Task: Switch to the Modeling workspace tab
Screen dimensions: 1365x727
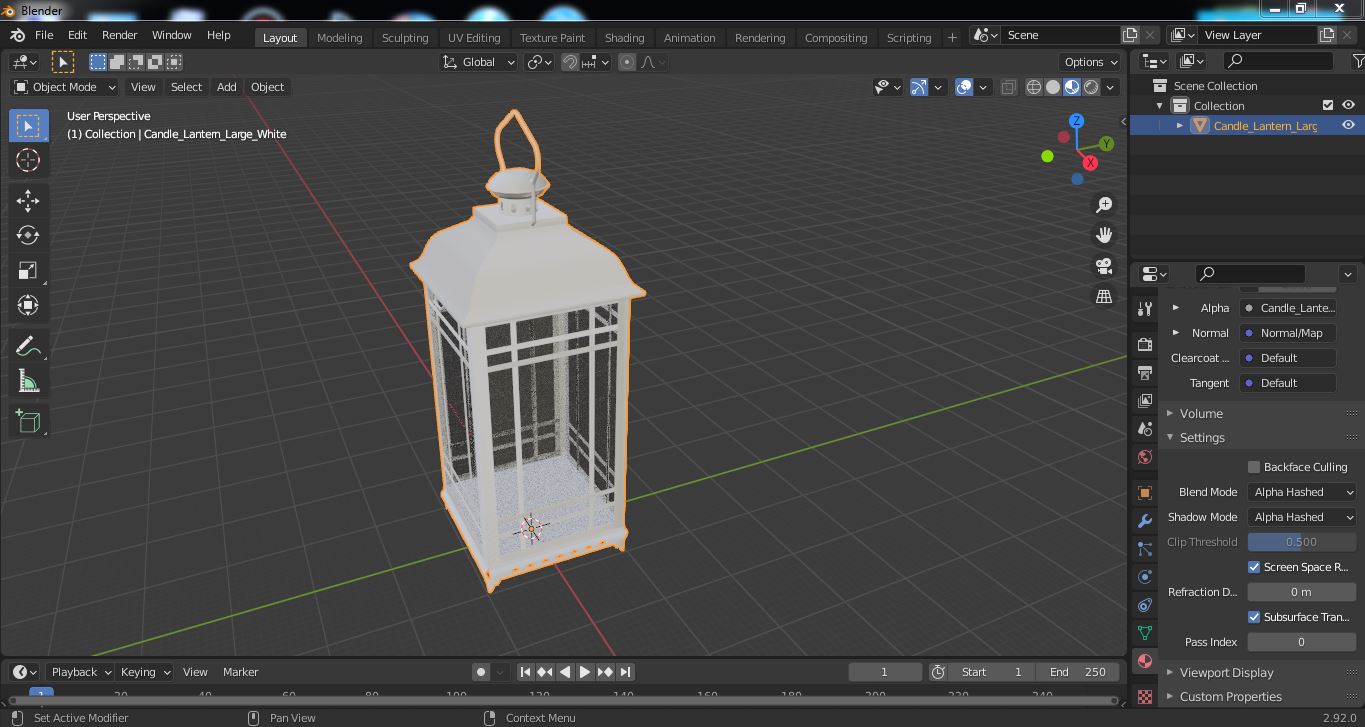Action: [x=339, y=37]
